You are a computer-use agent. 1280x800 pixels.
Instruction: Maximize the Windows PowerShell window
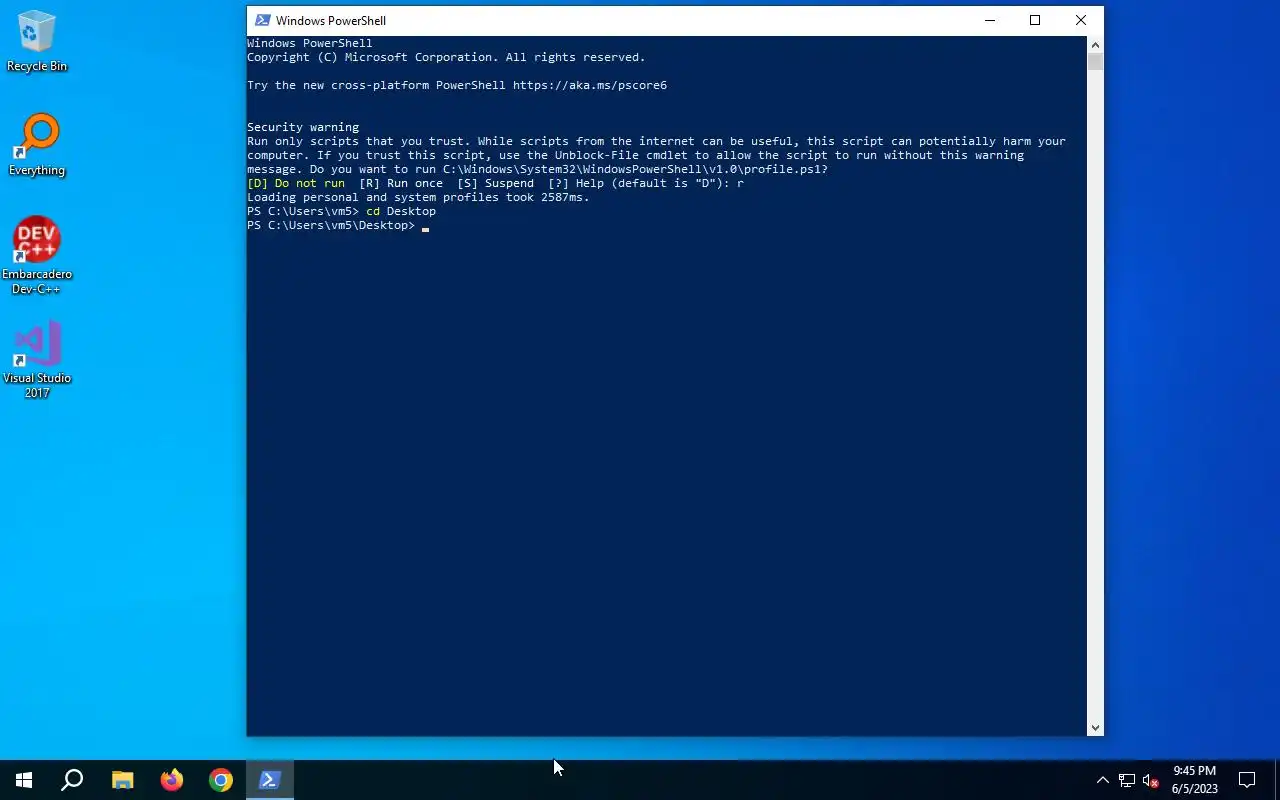[x=1035, y=20]
